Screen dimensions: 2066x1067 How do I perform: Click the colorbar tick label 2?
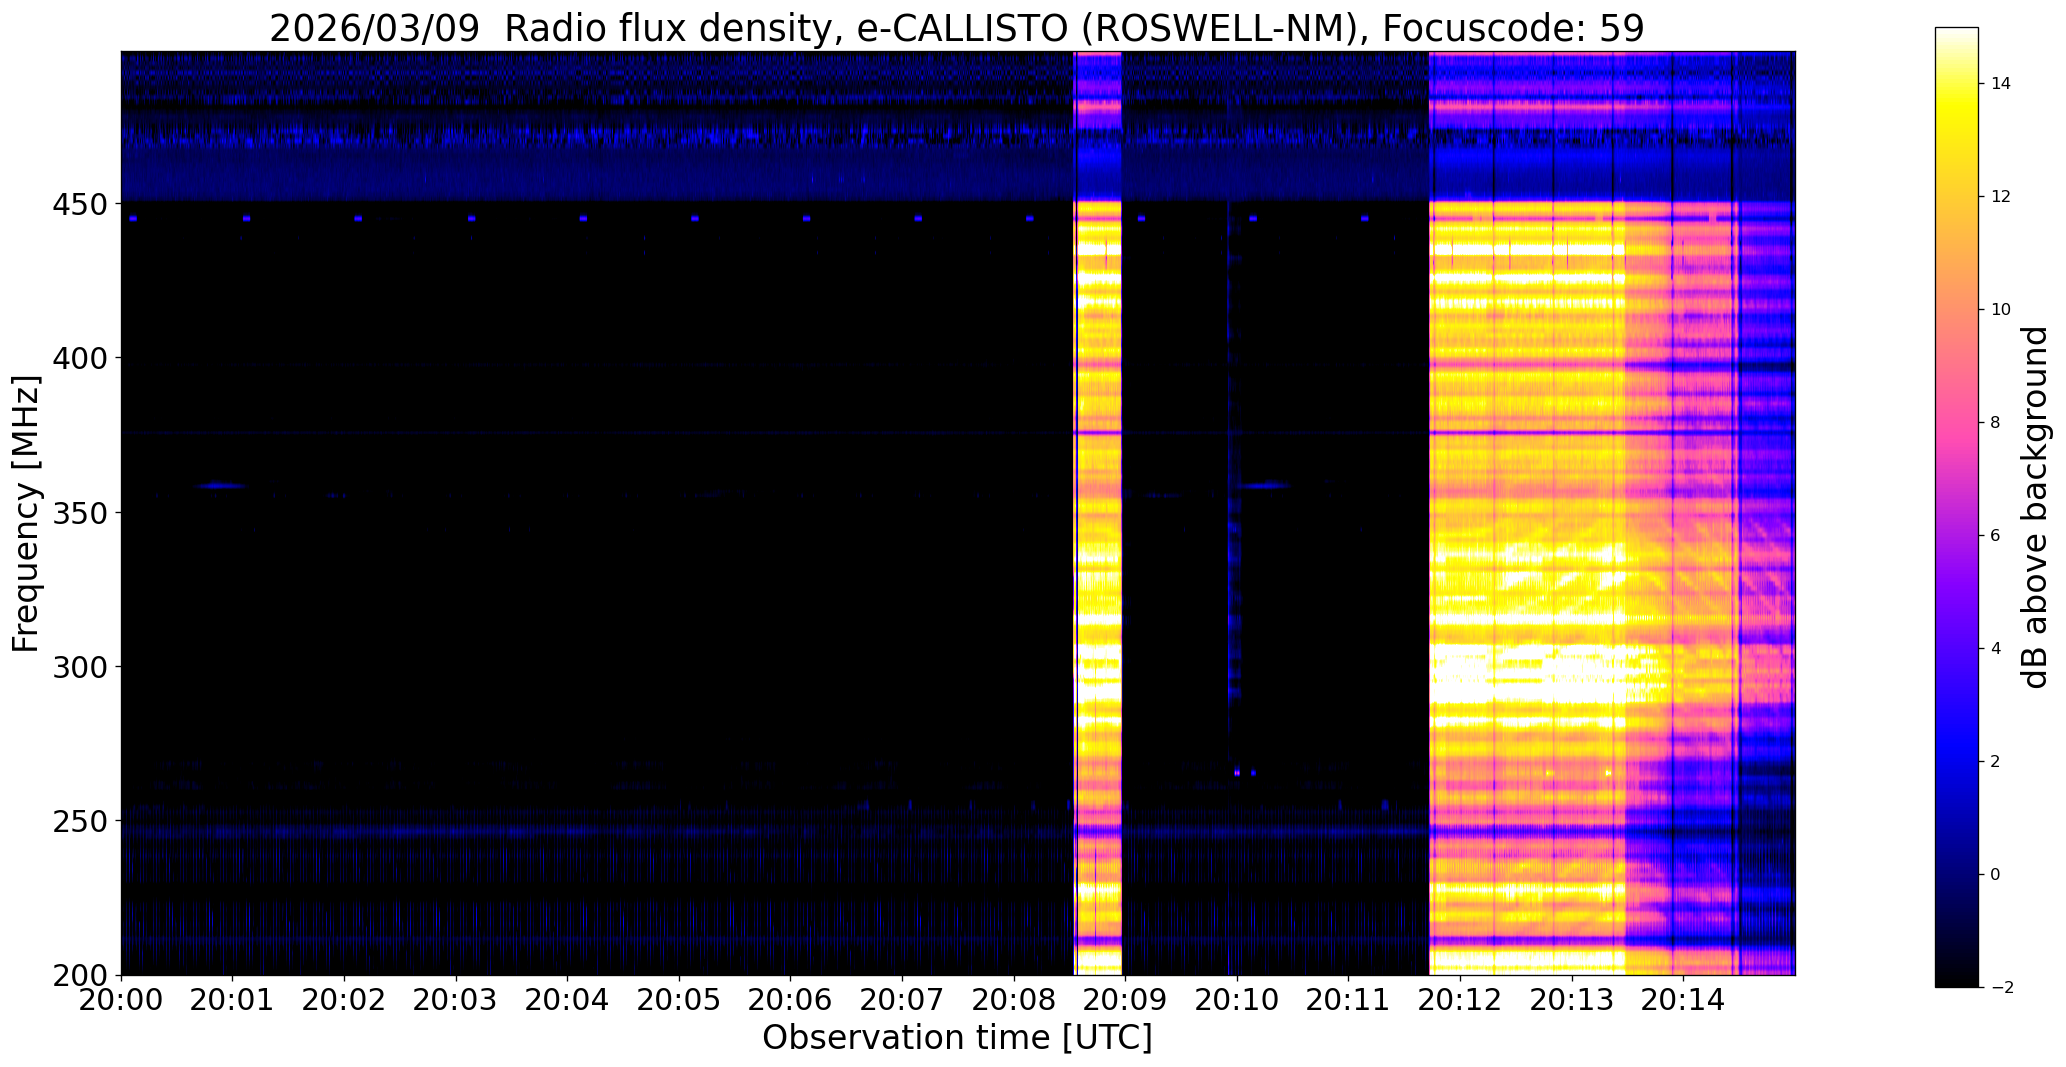point(1996,762)
